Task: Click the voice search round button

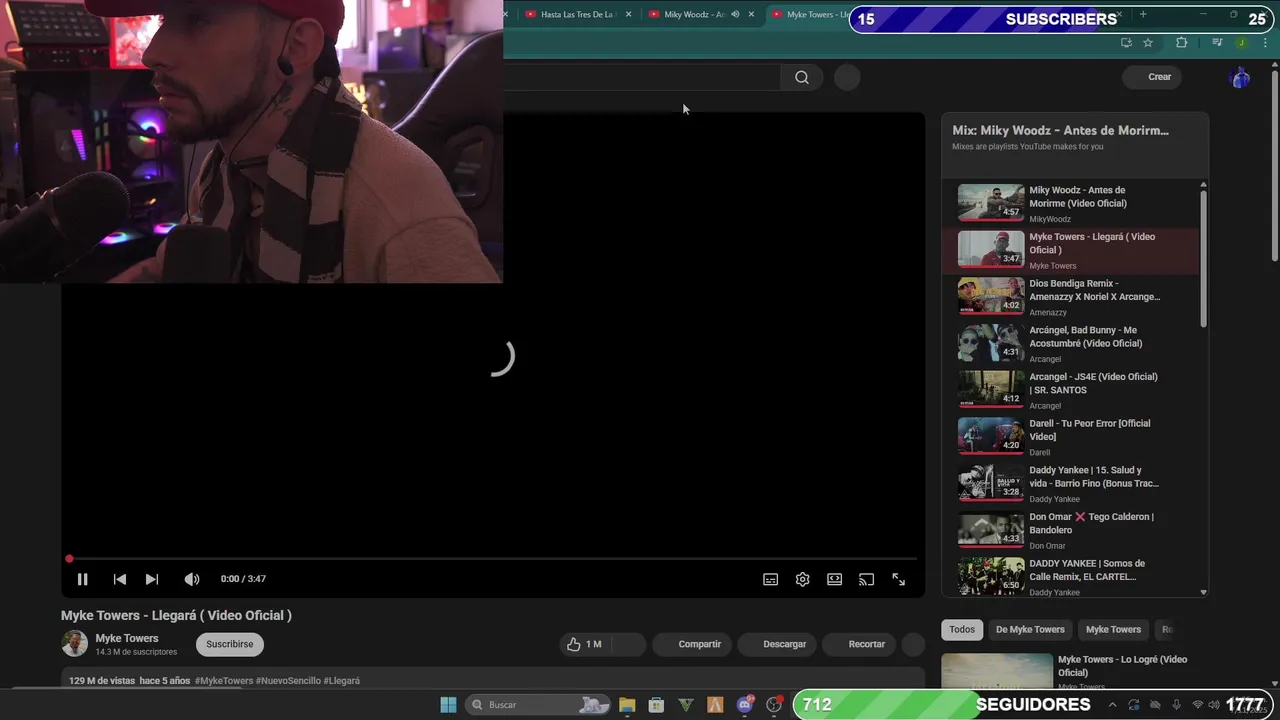Action: point(847,77)
